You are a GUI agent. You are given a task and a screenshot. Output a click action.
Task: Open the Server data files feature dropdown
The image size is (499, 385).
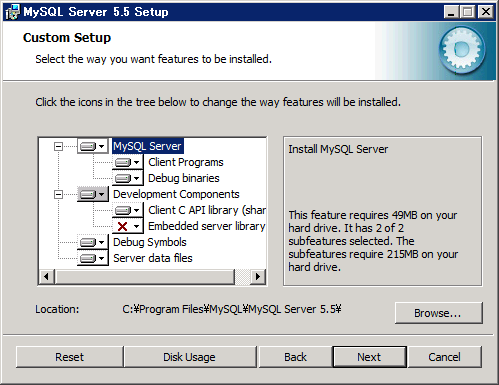coord(93,258)
